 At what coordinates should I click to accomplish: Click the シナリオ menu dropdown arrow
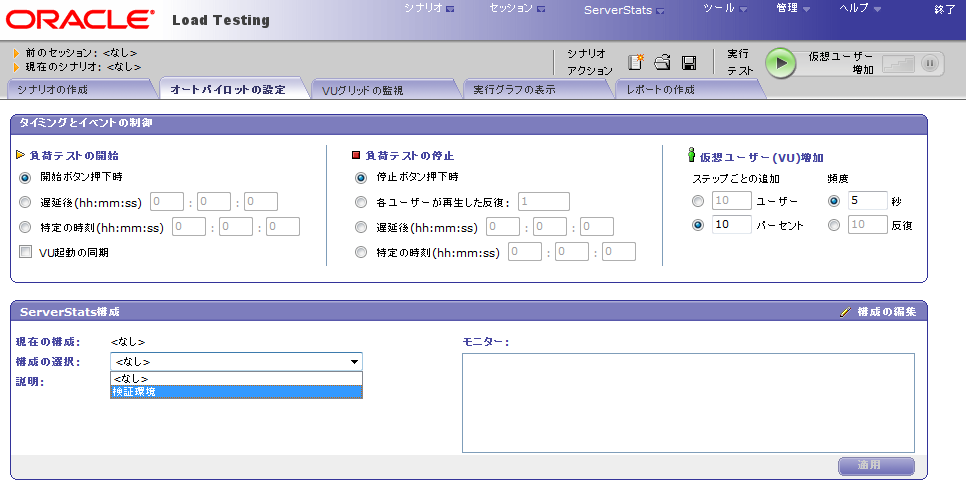(450, 9)
